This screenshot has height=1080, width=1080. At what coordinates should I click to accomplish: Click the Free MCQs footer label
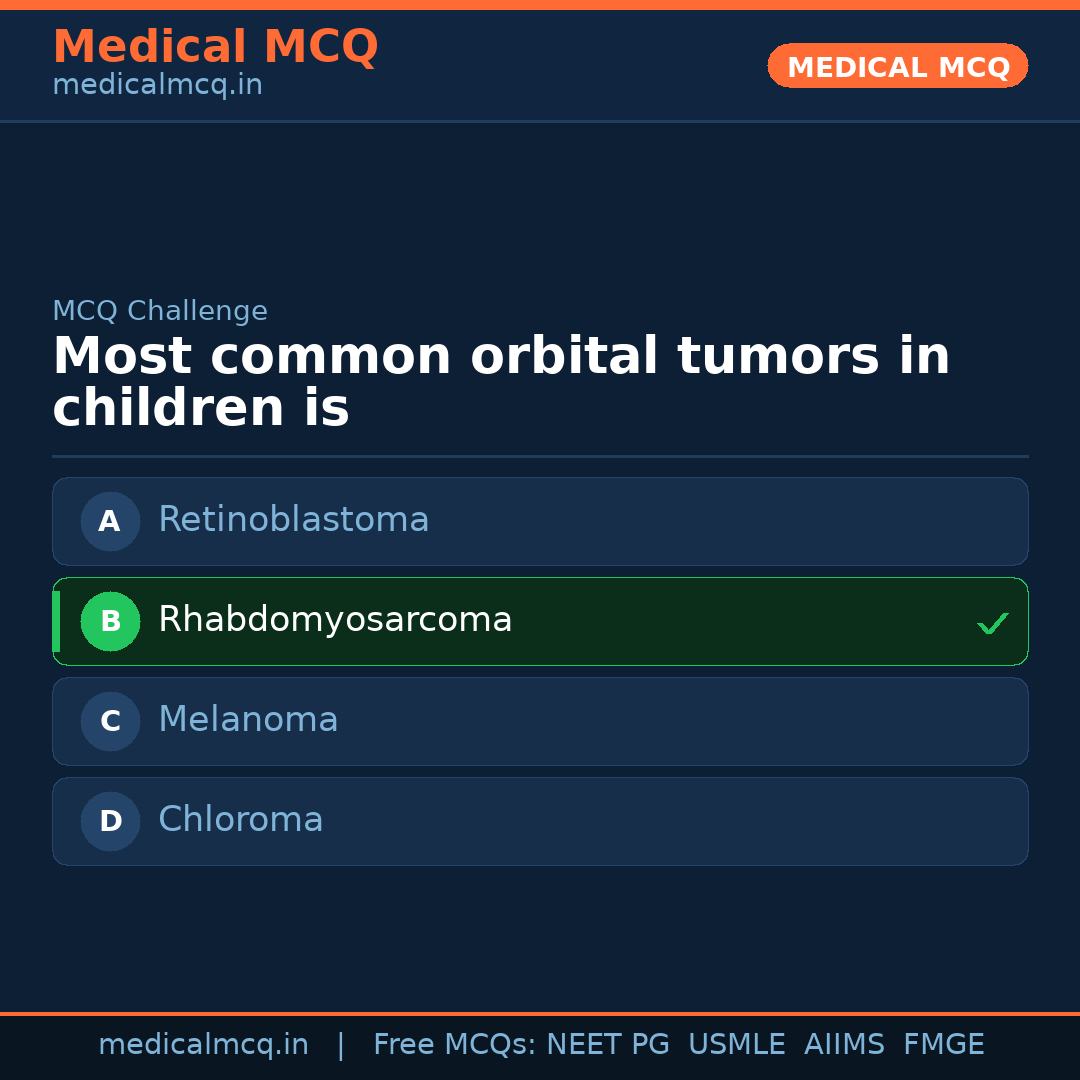455,1045
